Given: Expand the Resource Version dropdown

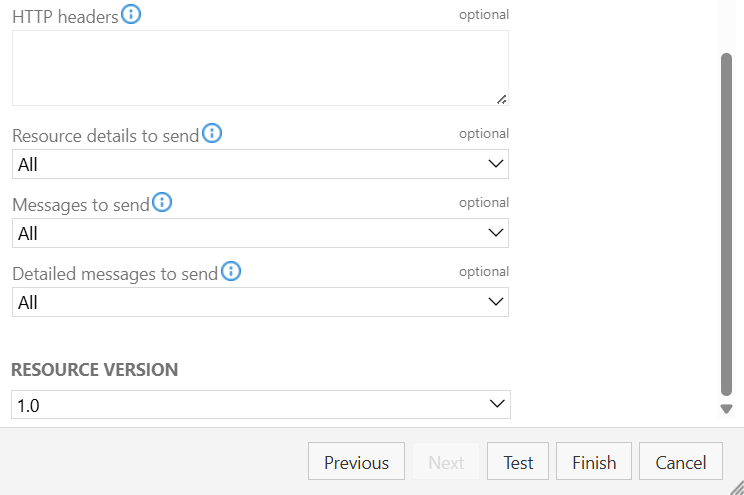Looking at the screenshot, I should [x=260, y=405].
